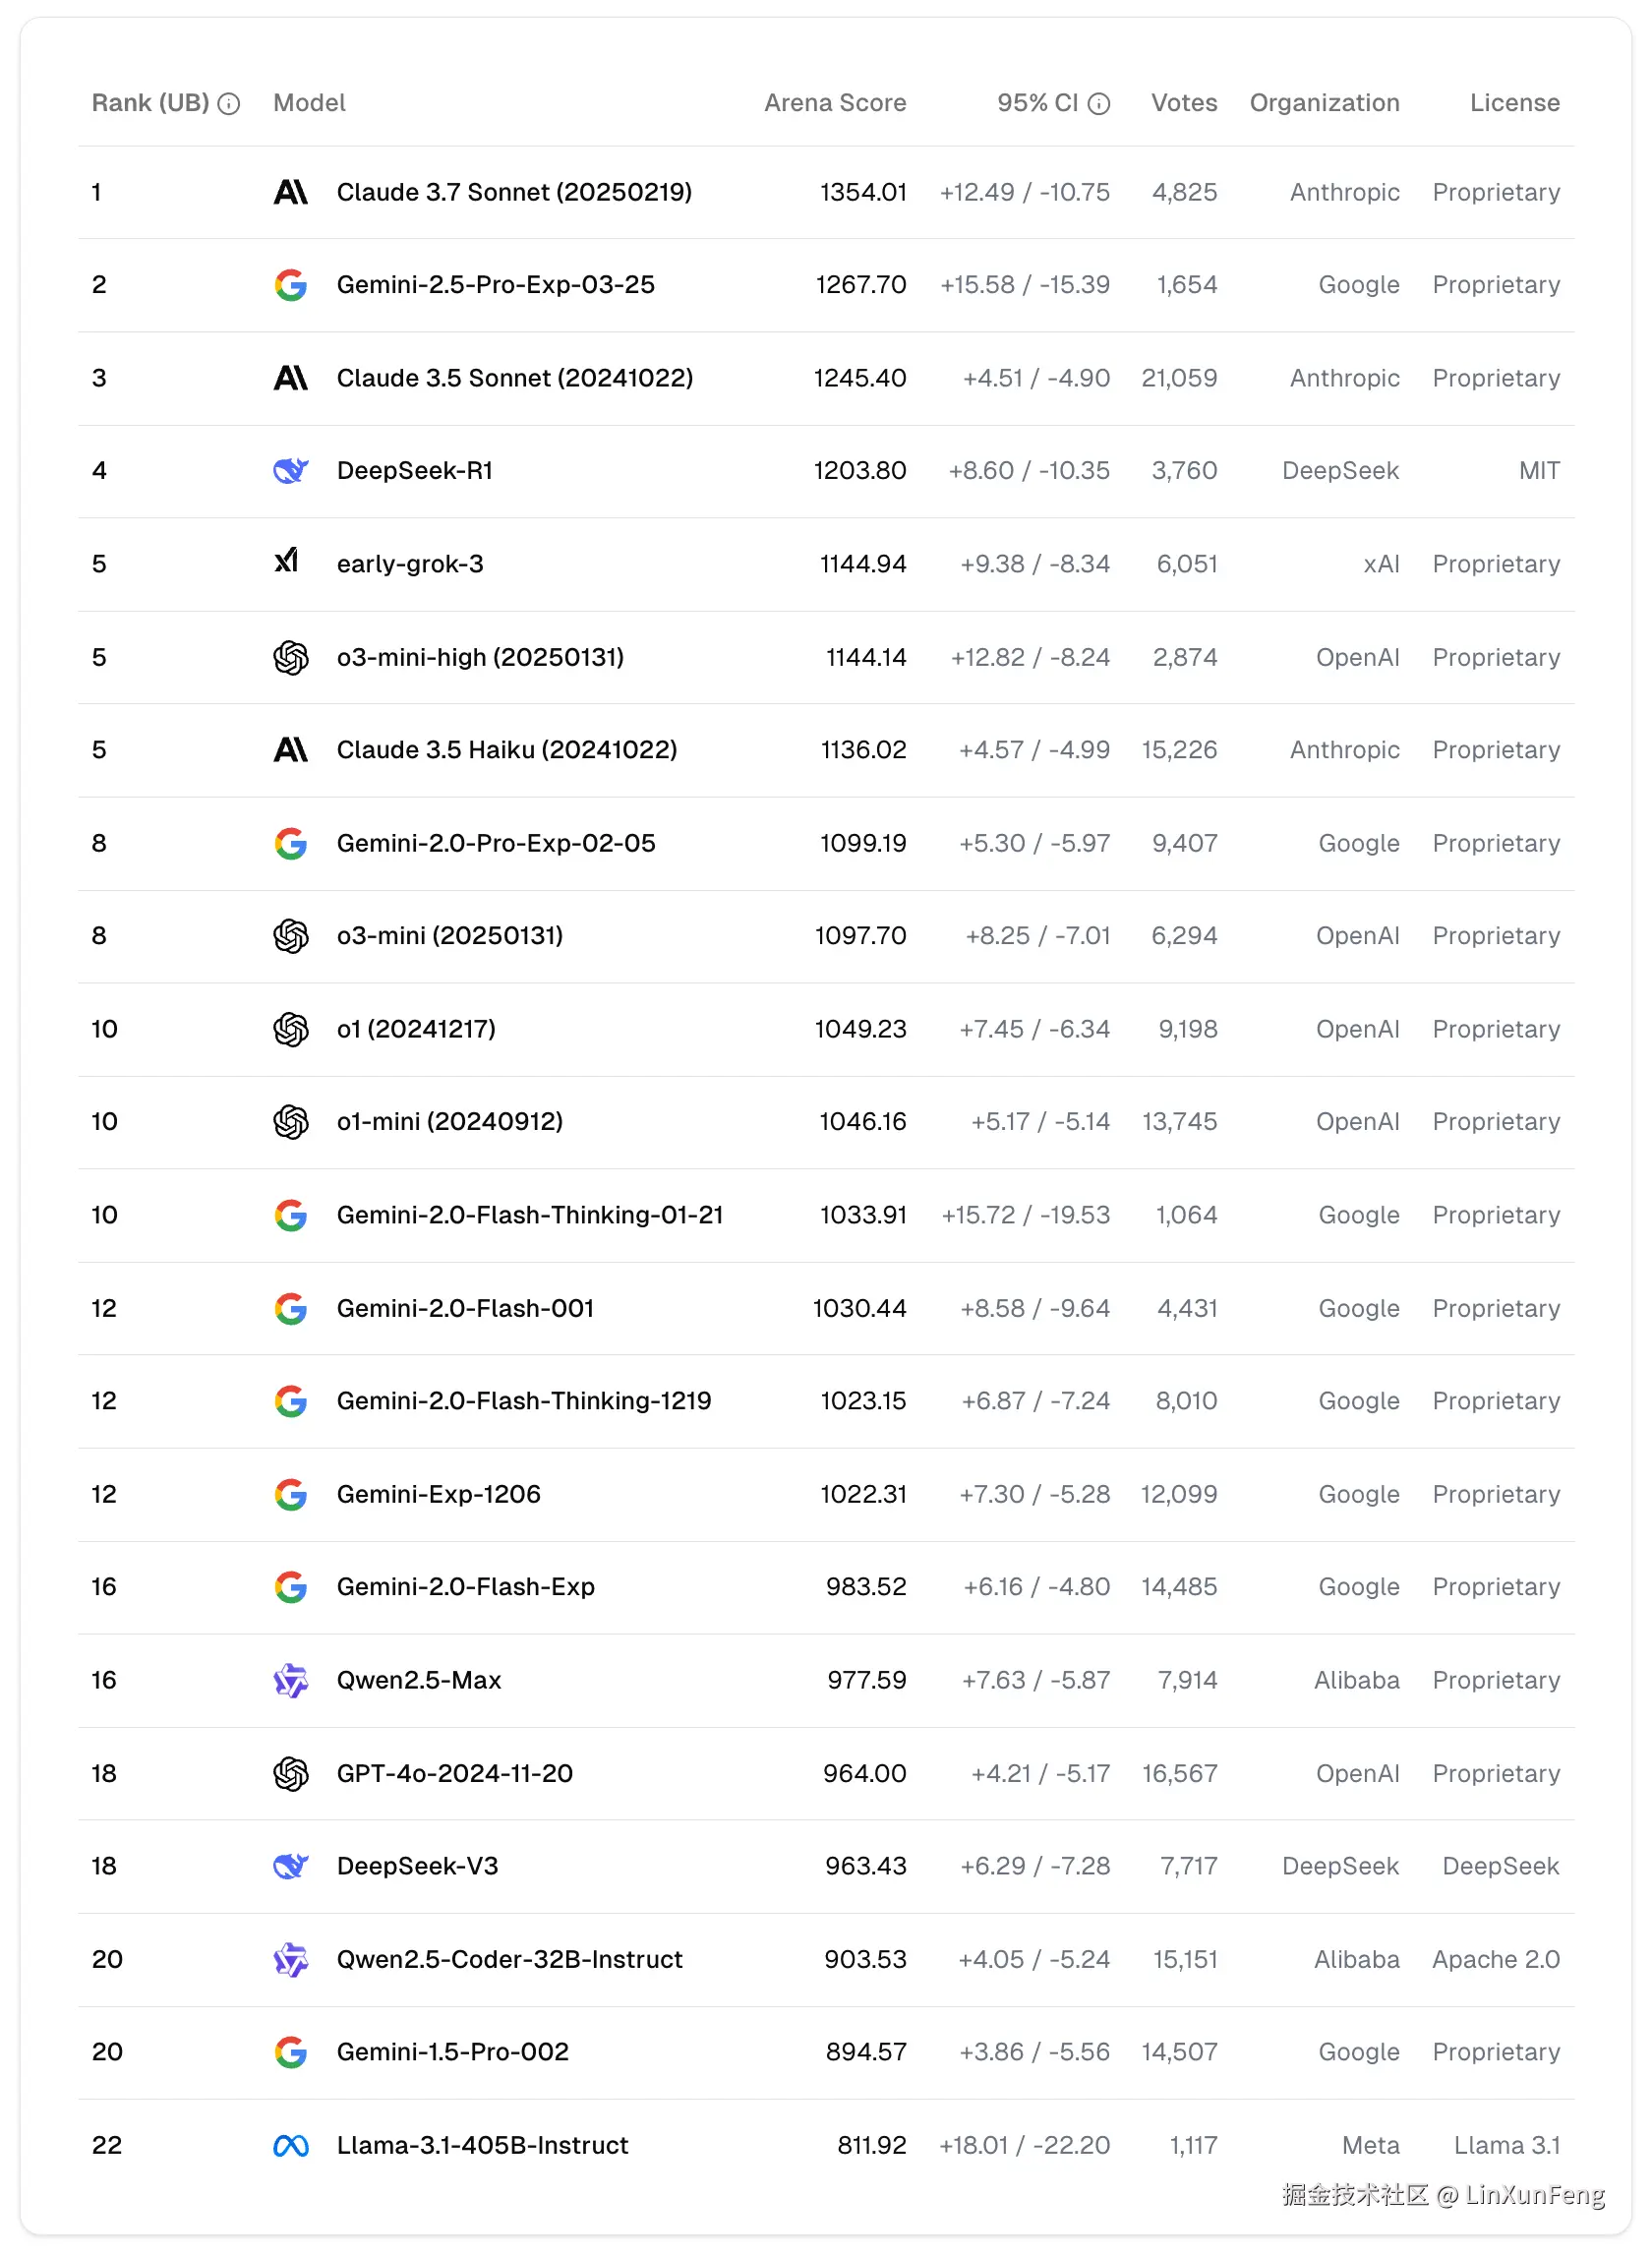1652x2258 pixels.
Task: Click the Model column header
Action: (309, 103)
